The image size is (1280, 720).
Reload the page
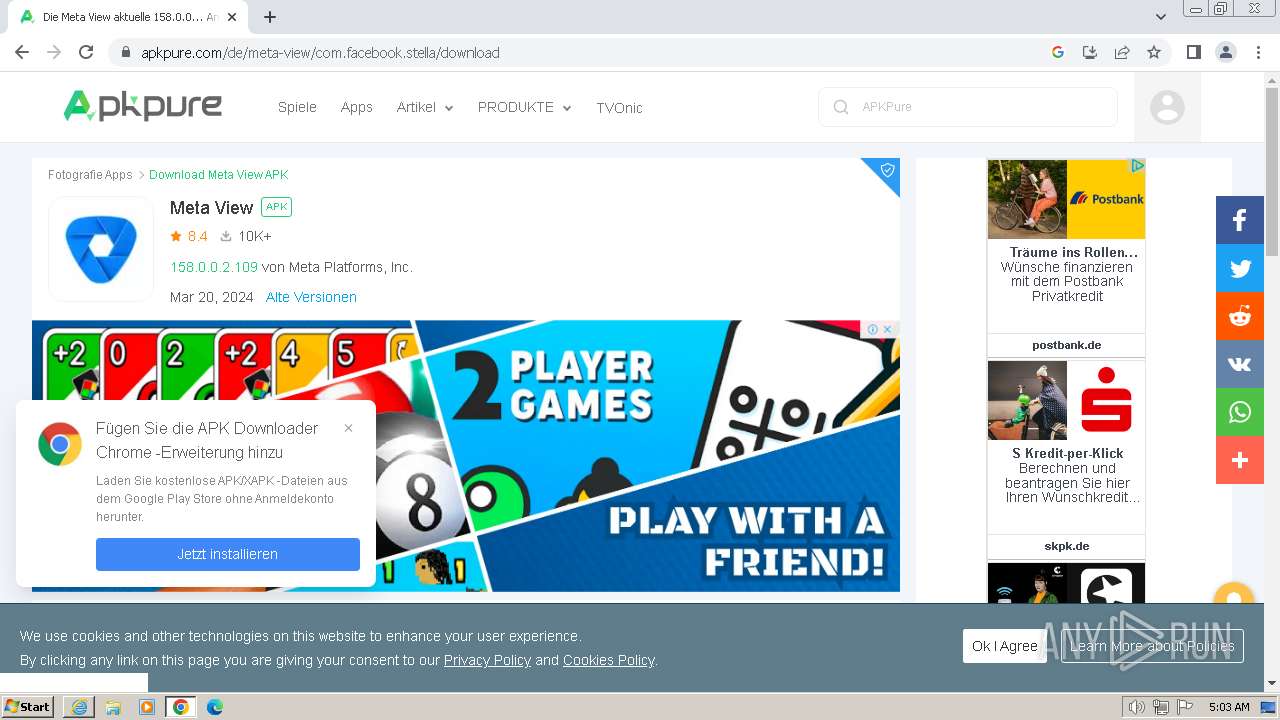[x=86, y=53]
